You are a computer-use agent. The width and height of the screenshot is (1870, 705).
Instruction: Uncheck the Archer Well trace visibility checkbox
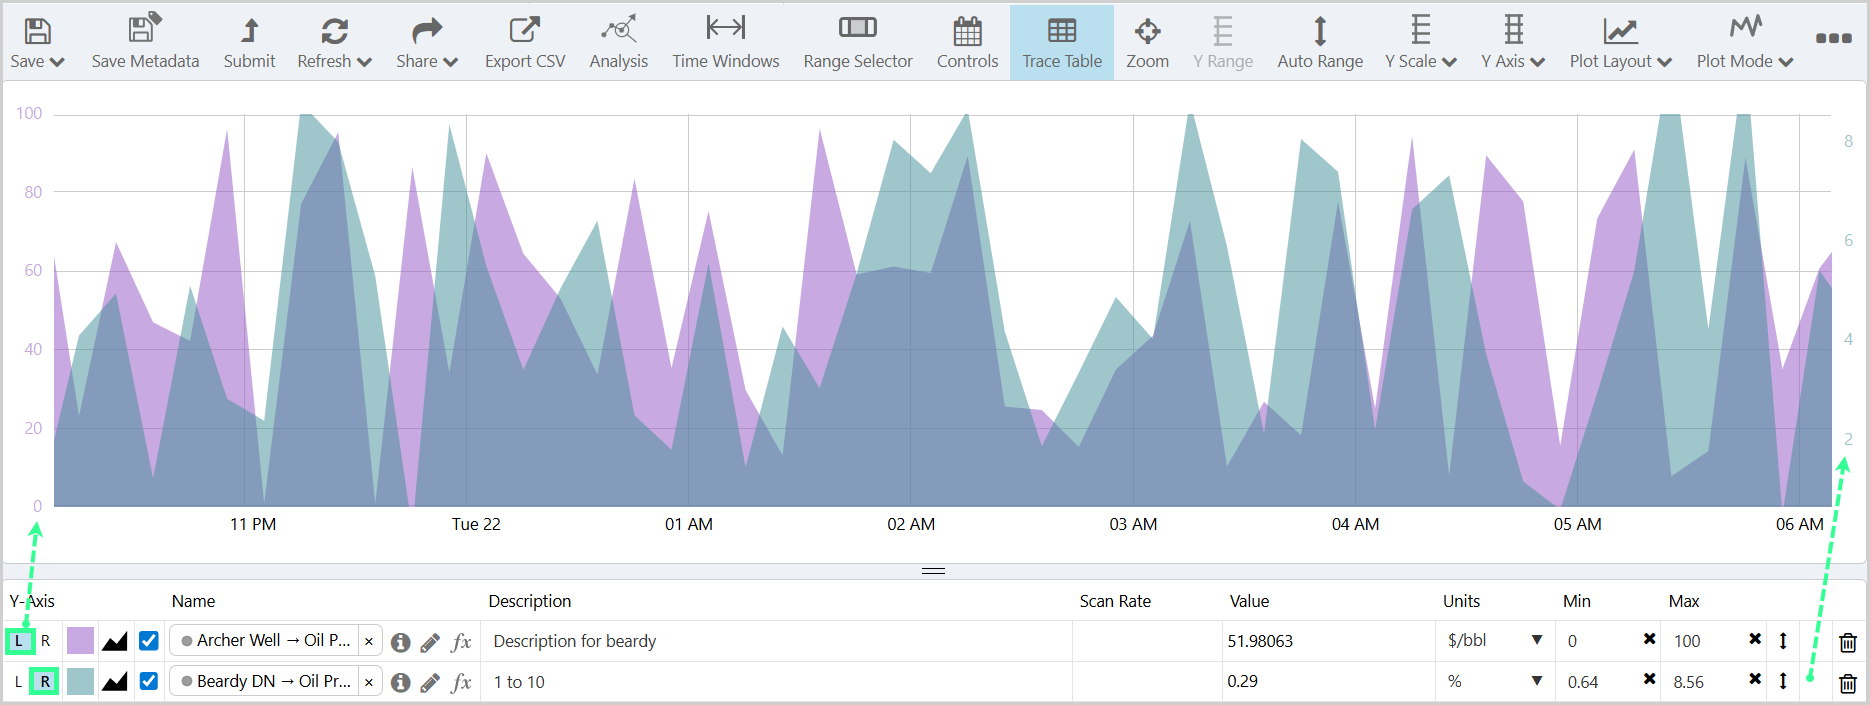tap(149, 641)
